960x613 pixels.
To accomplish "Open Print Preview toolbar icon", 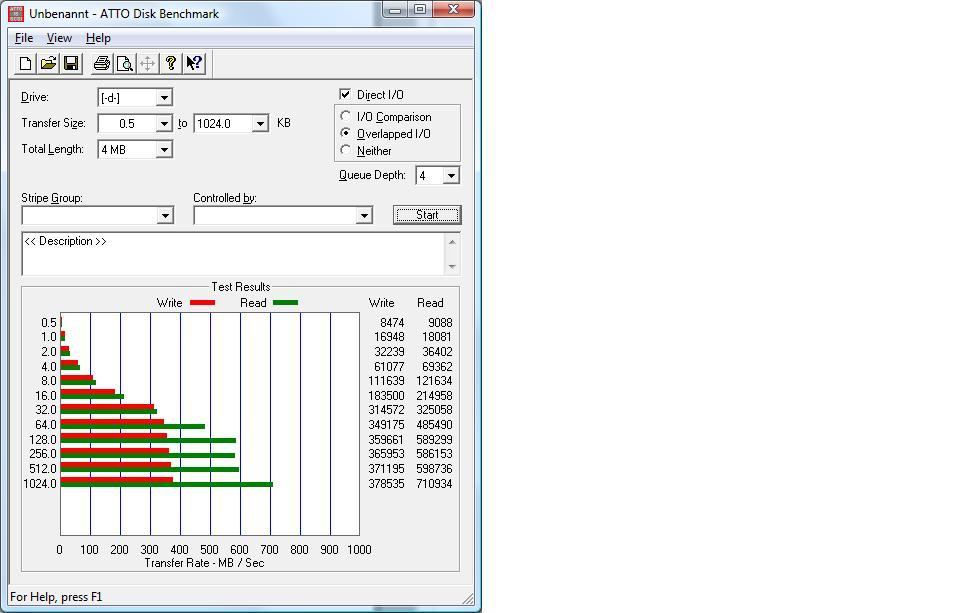I will [125, 63].
